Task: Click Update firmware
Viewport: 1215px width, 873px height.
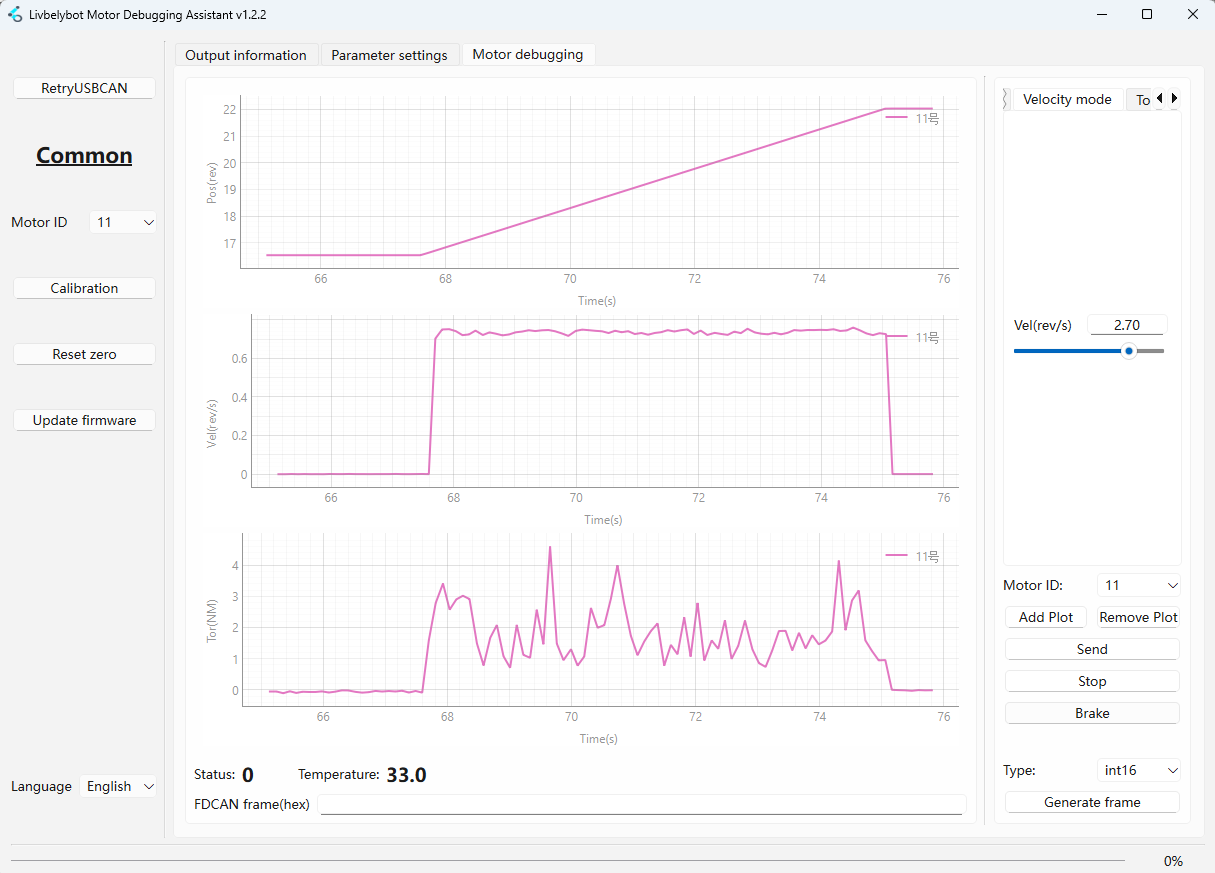Action: (84, 420)
